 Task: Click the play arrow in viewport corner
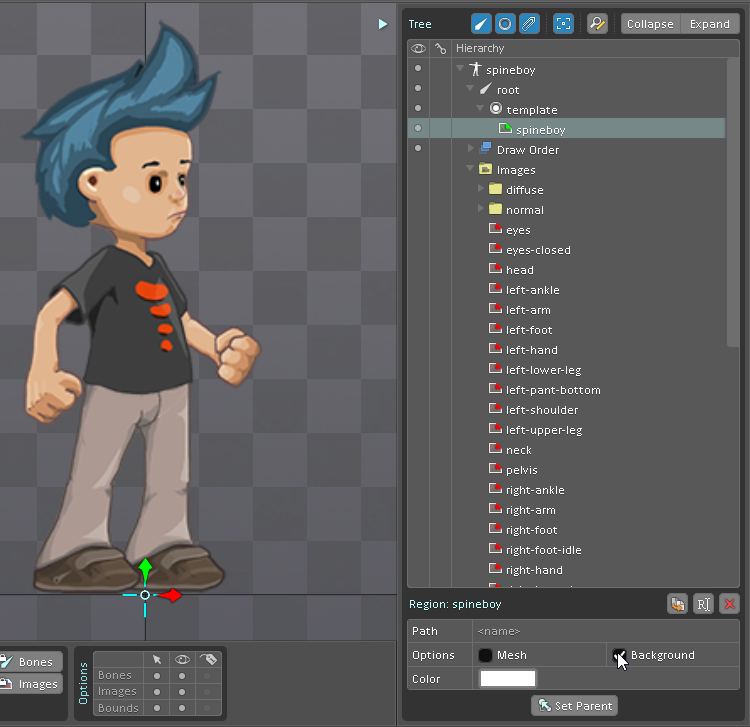[383, 24]
